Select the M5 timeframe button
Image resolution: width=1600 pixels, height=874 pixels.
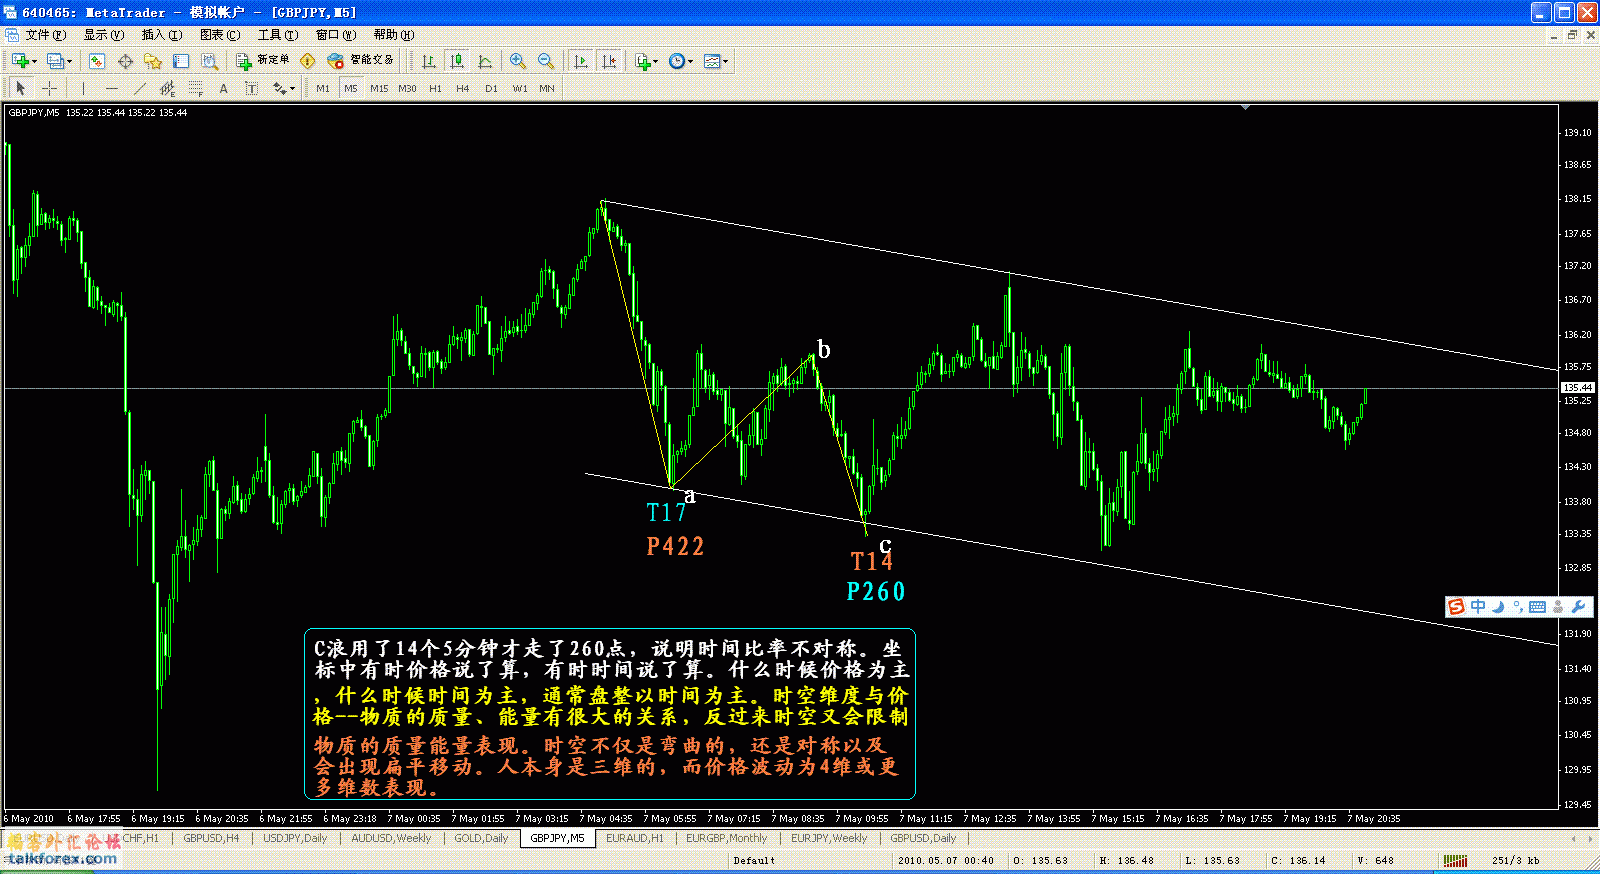[351, 88]
